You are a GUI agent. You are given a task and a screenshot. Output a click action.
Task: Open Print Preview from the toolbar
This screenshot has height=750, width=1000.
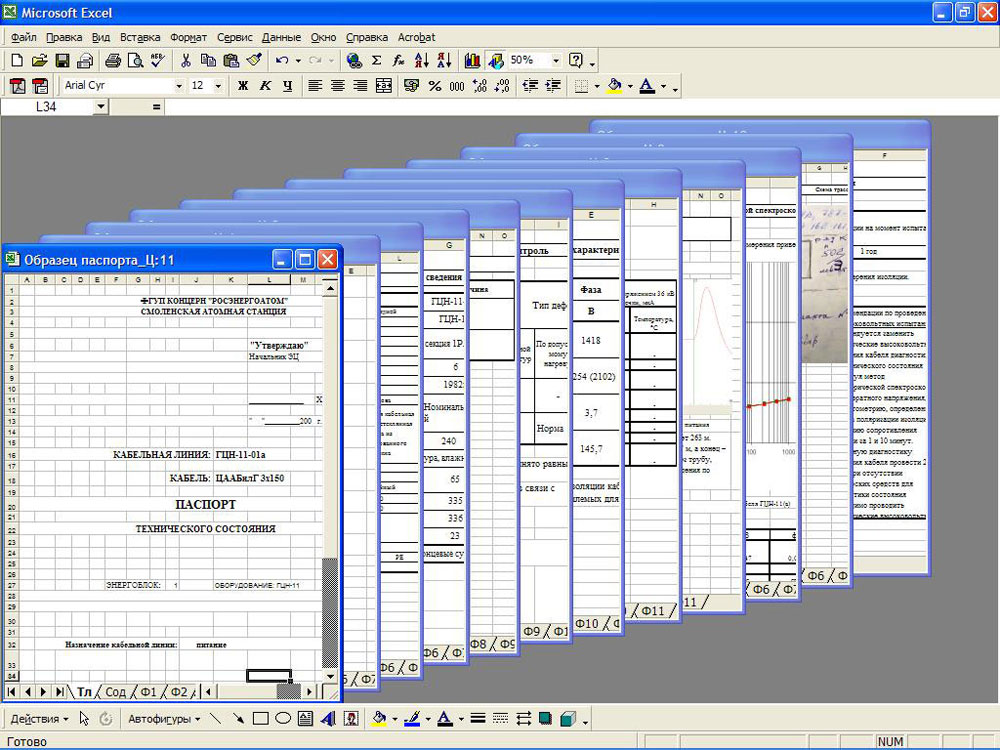135,61
